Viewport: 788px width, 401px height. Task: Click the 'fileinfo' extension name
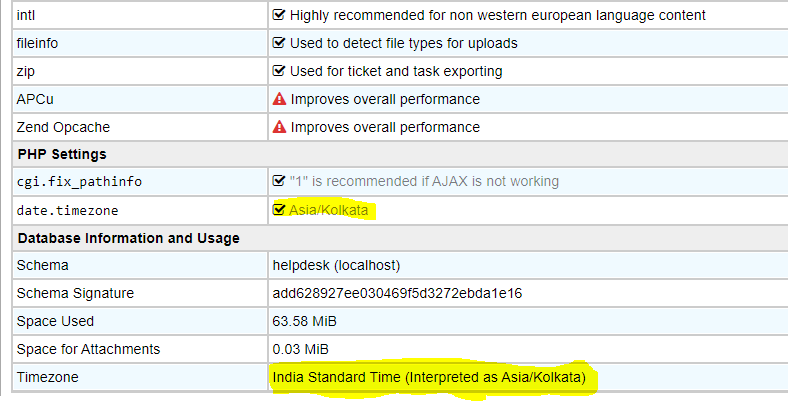[x=37, y=44]
